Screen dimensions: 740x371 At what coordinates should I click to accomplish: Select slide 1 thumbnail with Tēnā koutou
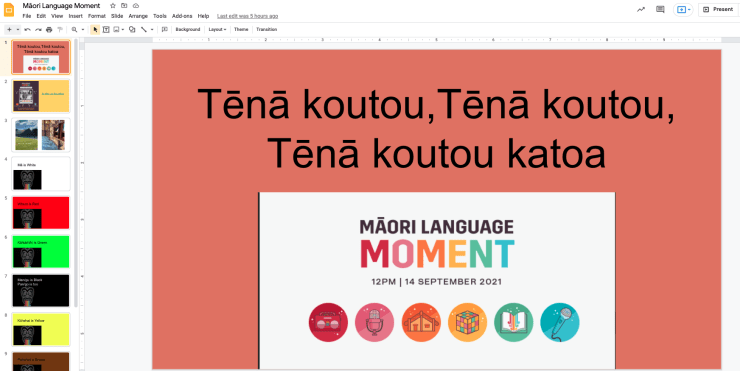tap(41, 57)
